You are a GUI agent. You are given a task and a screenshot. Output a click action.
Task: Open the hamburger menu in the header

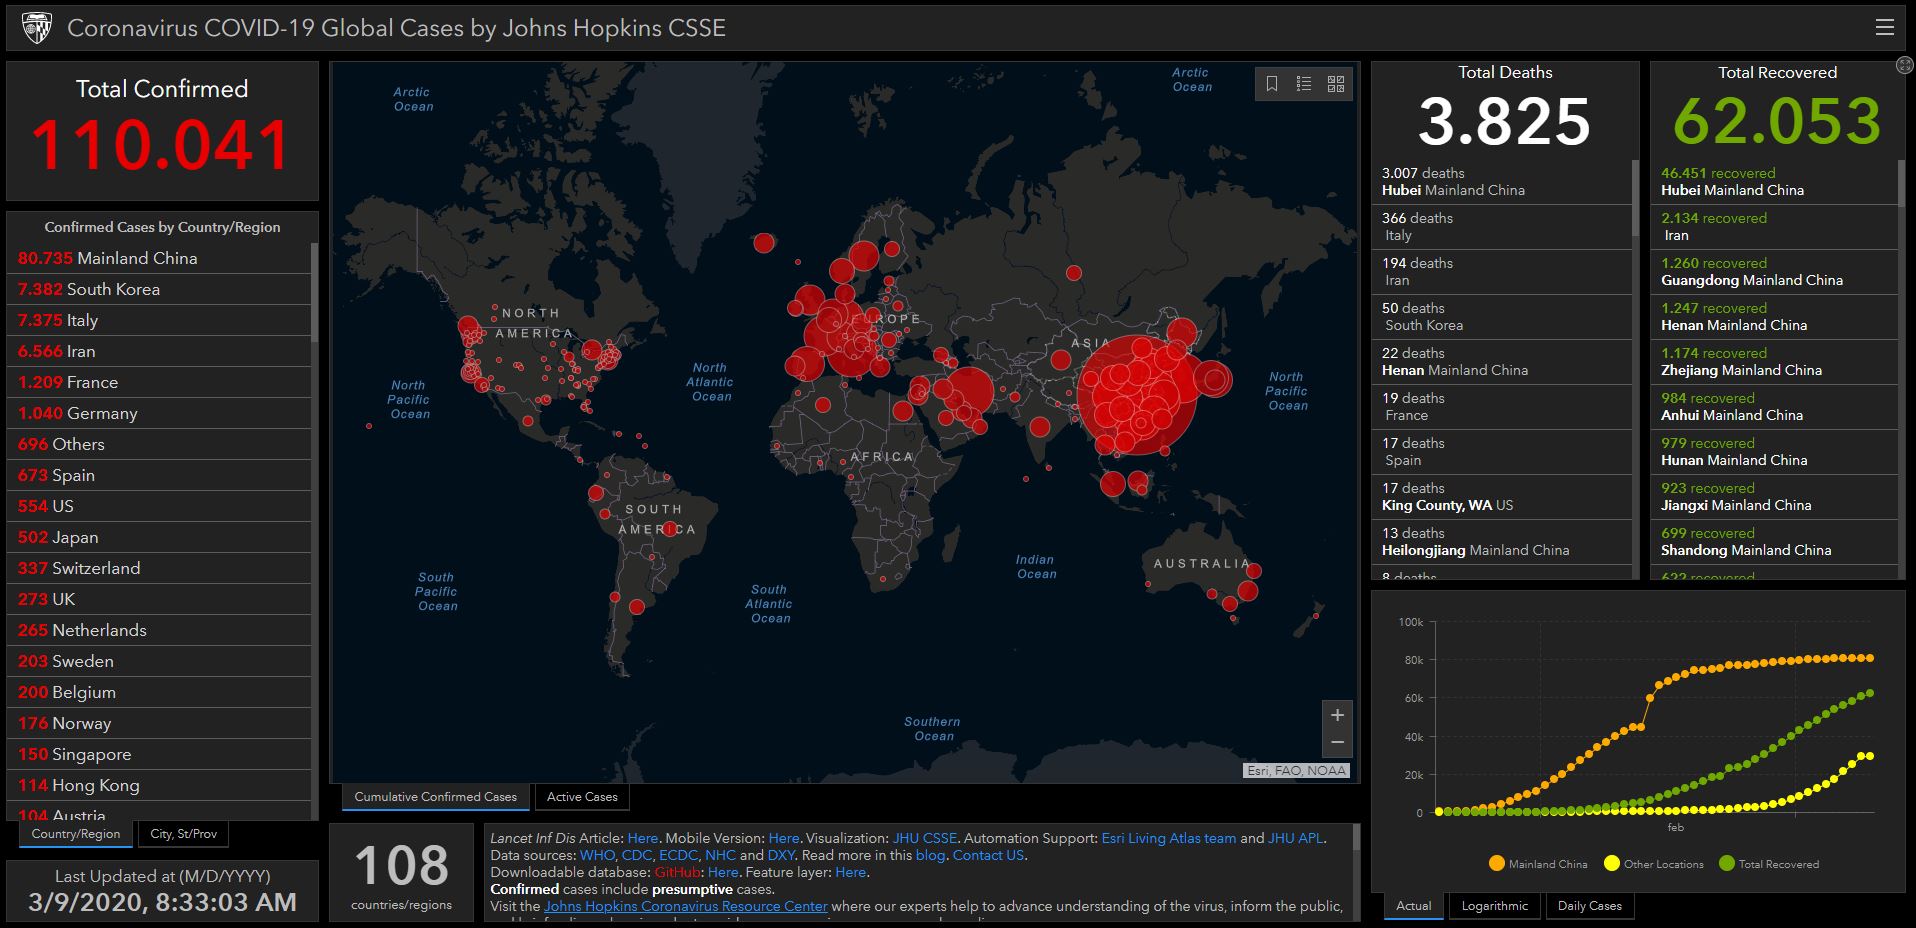(x=1884, y=28)
